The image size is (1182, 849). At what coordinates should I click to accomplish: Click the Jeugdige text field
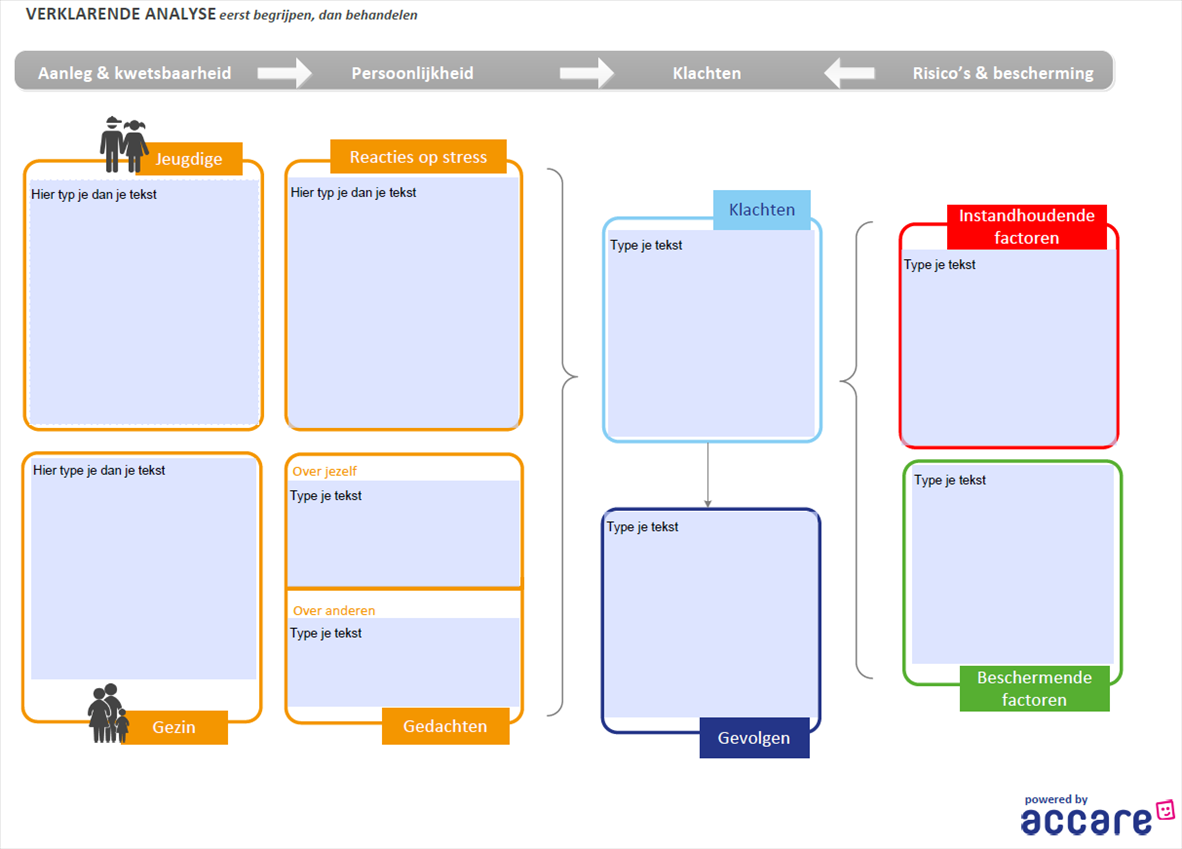point(144,300)
